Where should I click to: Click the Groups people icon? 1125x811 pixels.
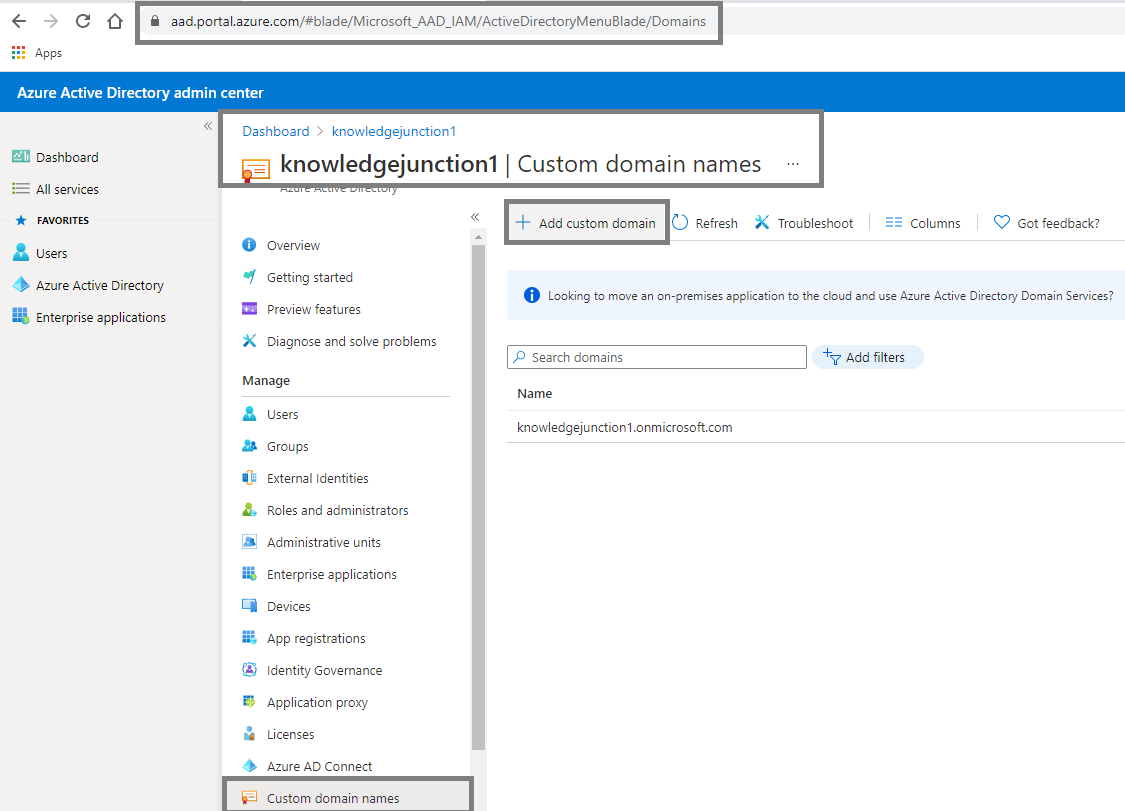249,446
